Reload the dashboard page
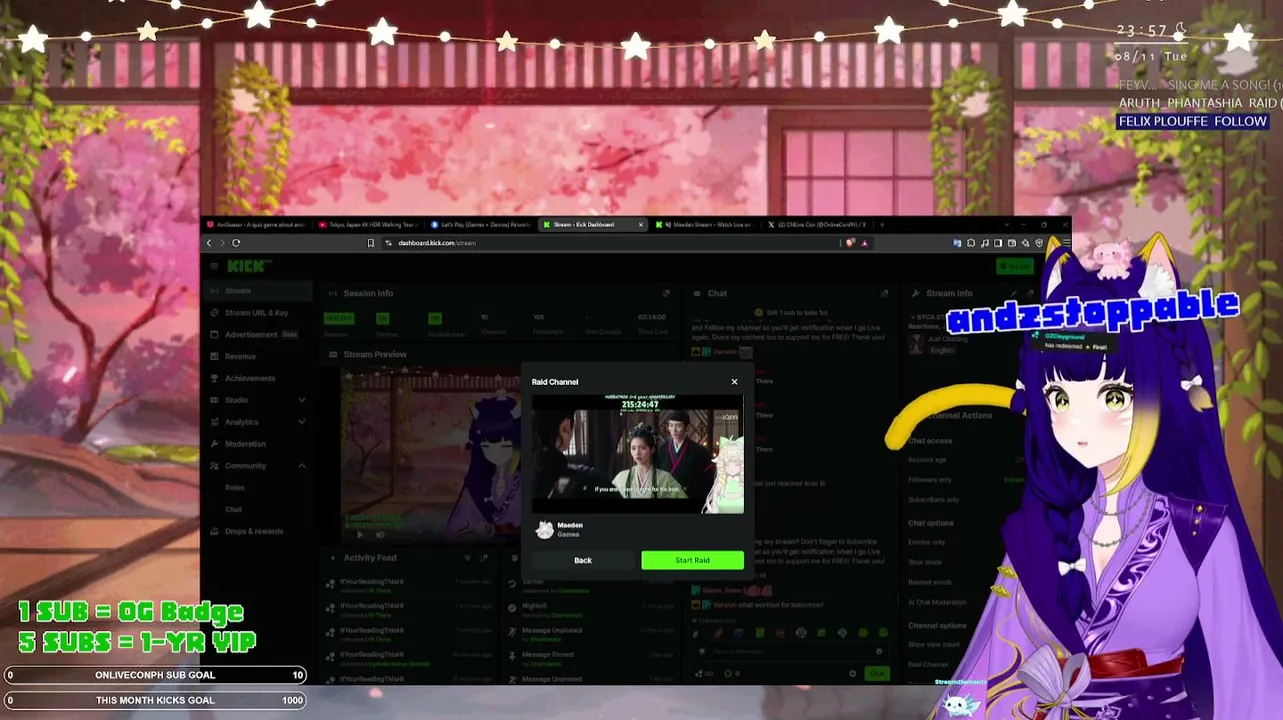The height and width of the screenshot is (720, 1283). [x=236, y=243]
